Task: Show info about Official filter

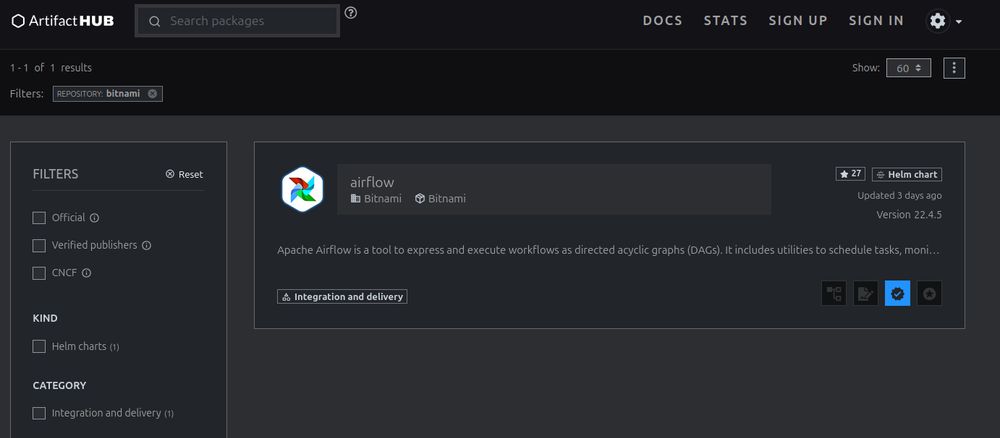Action: tap(94, 218)
